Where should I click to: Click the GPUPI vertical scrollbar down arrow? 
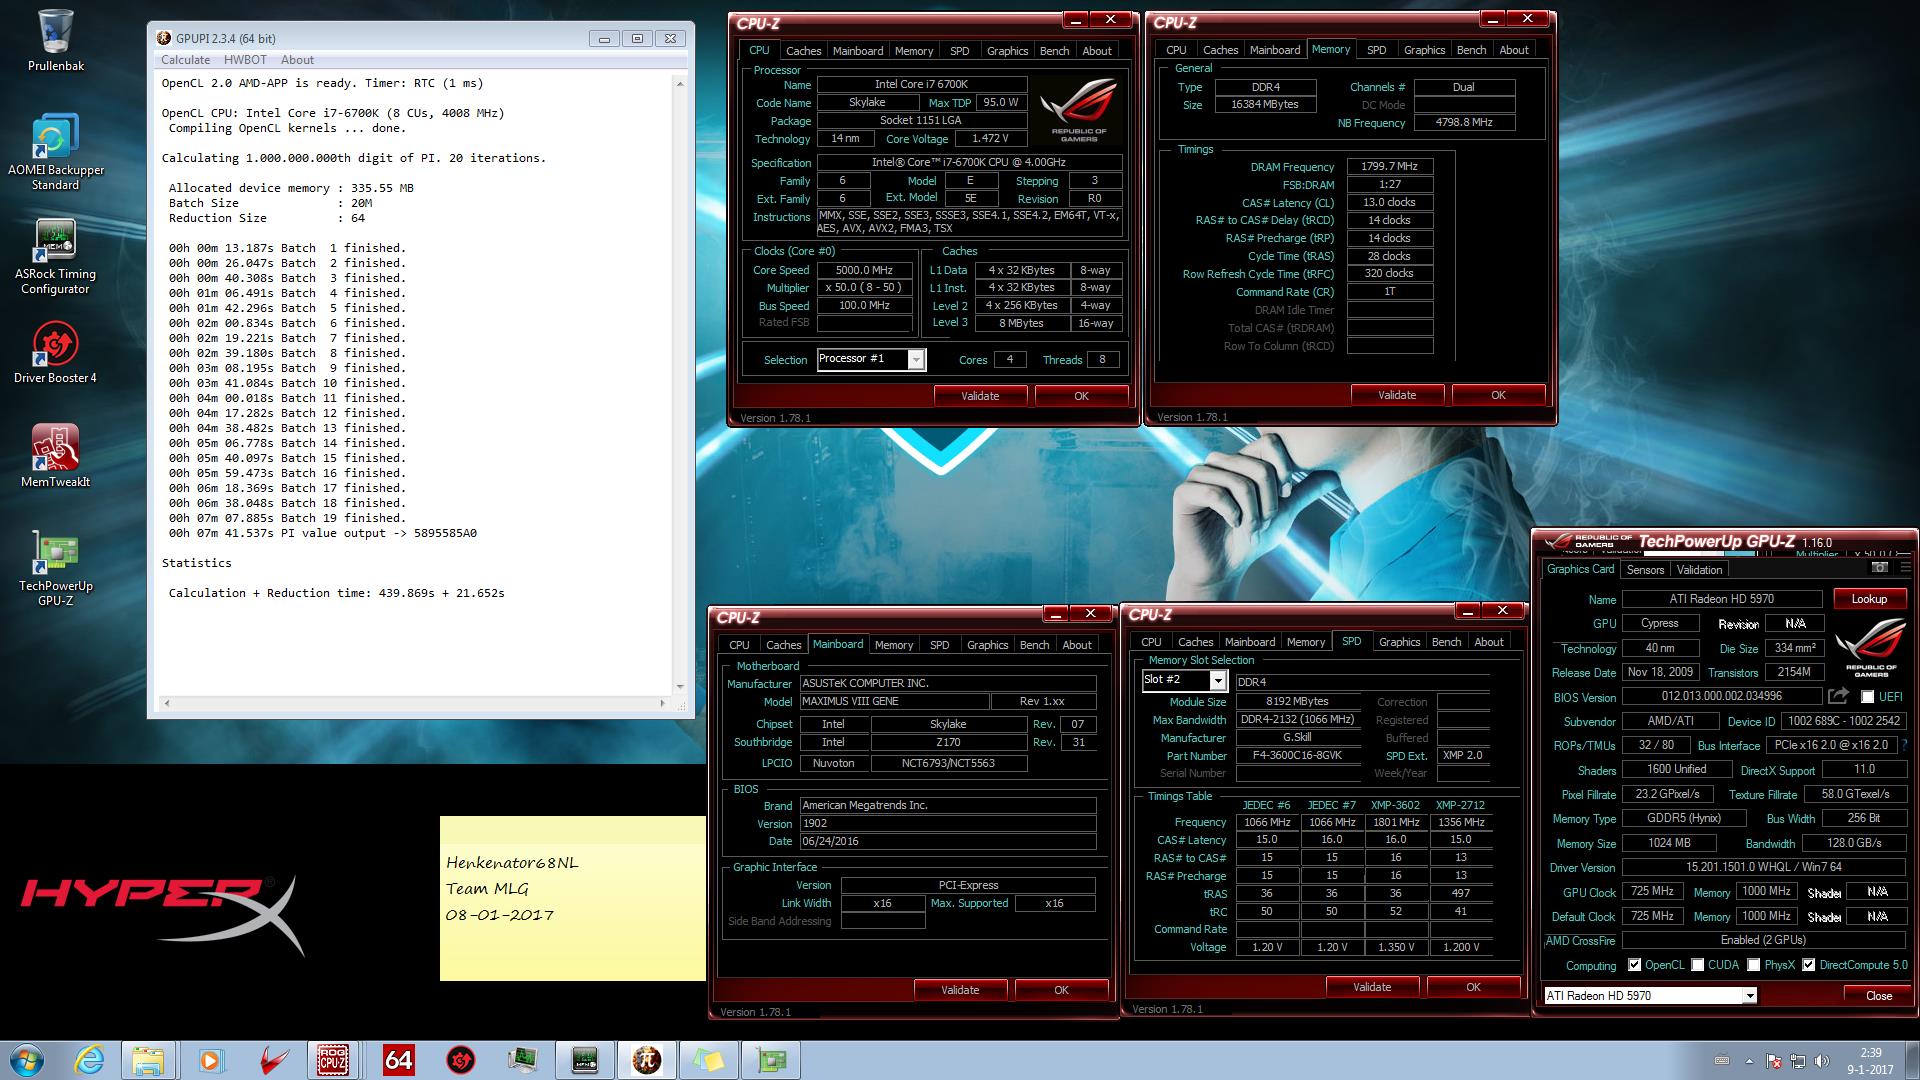[680, 688]
